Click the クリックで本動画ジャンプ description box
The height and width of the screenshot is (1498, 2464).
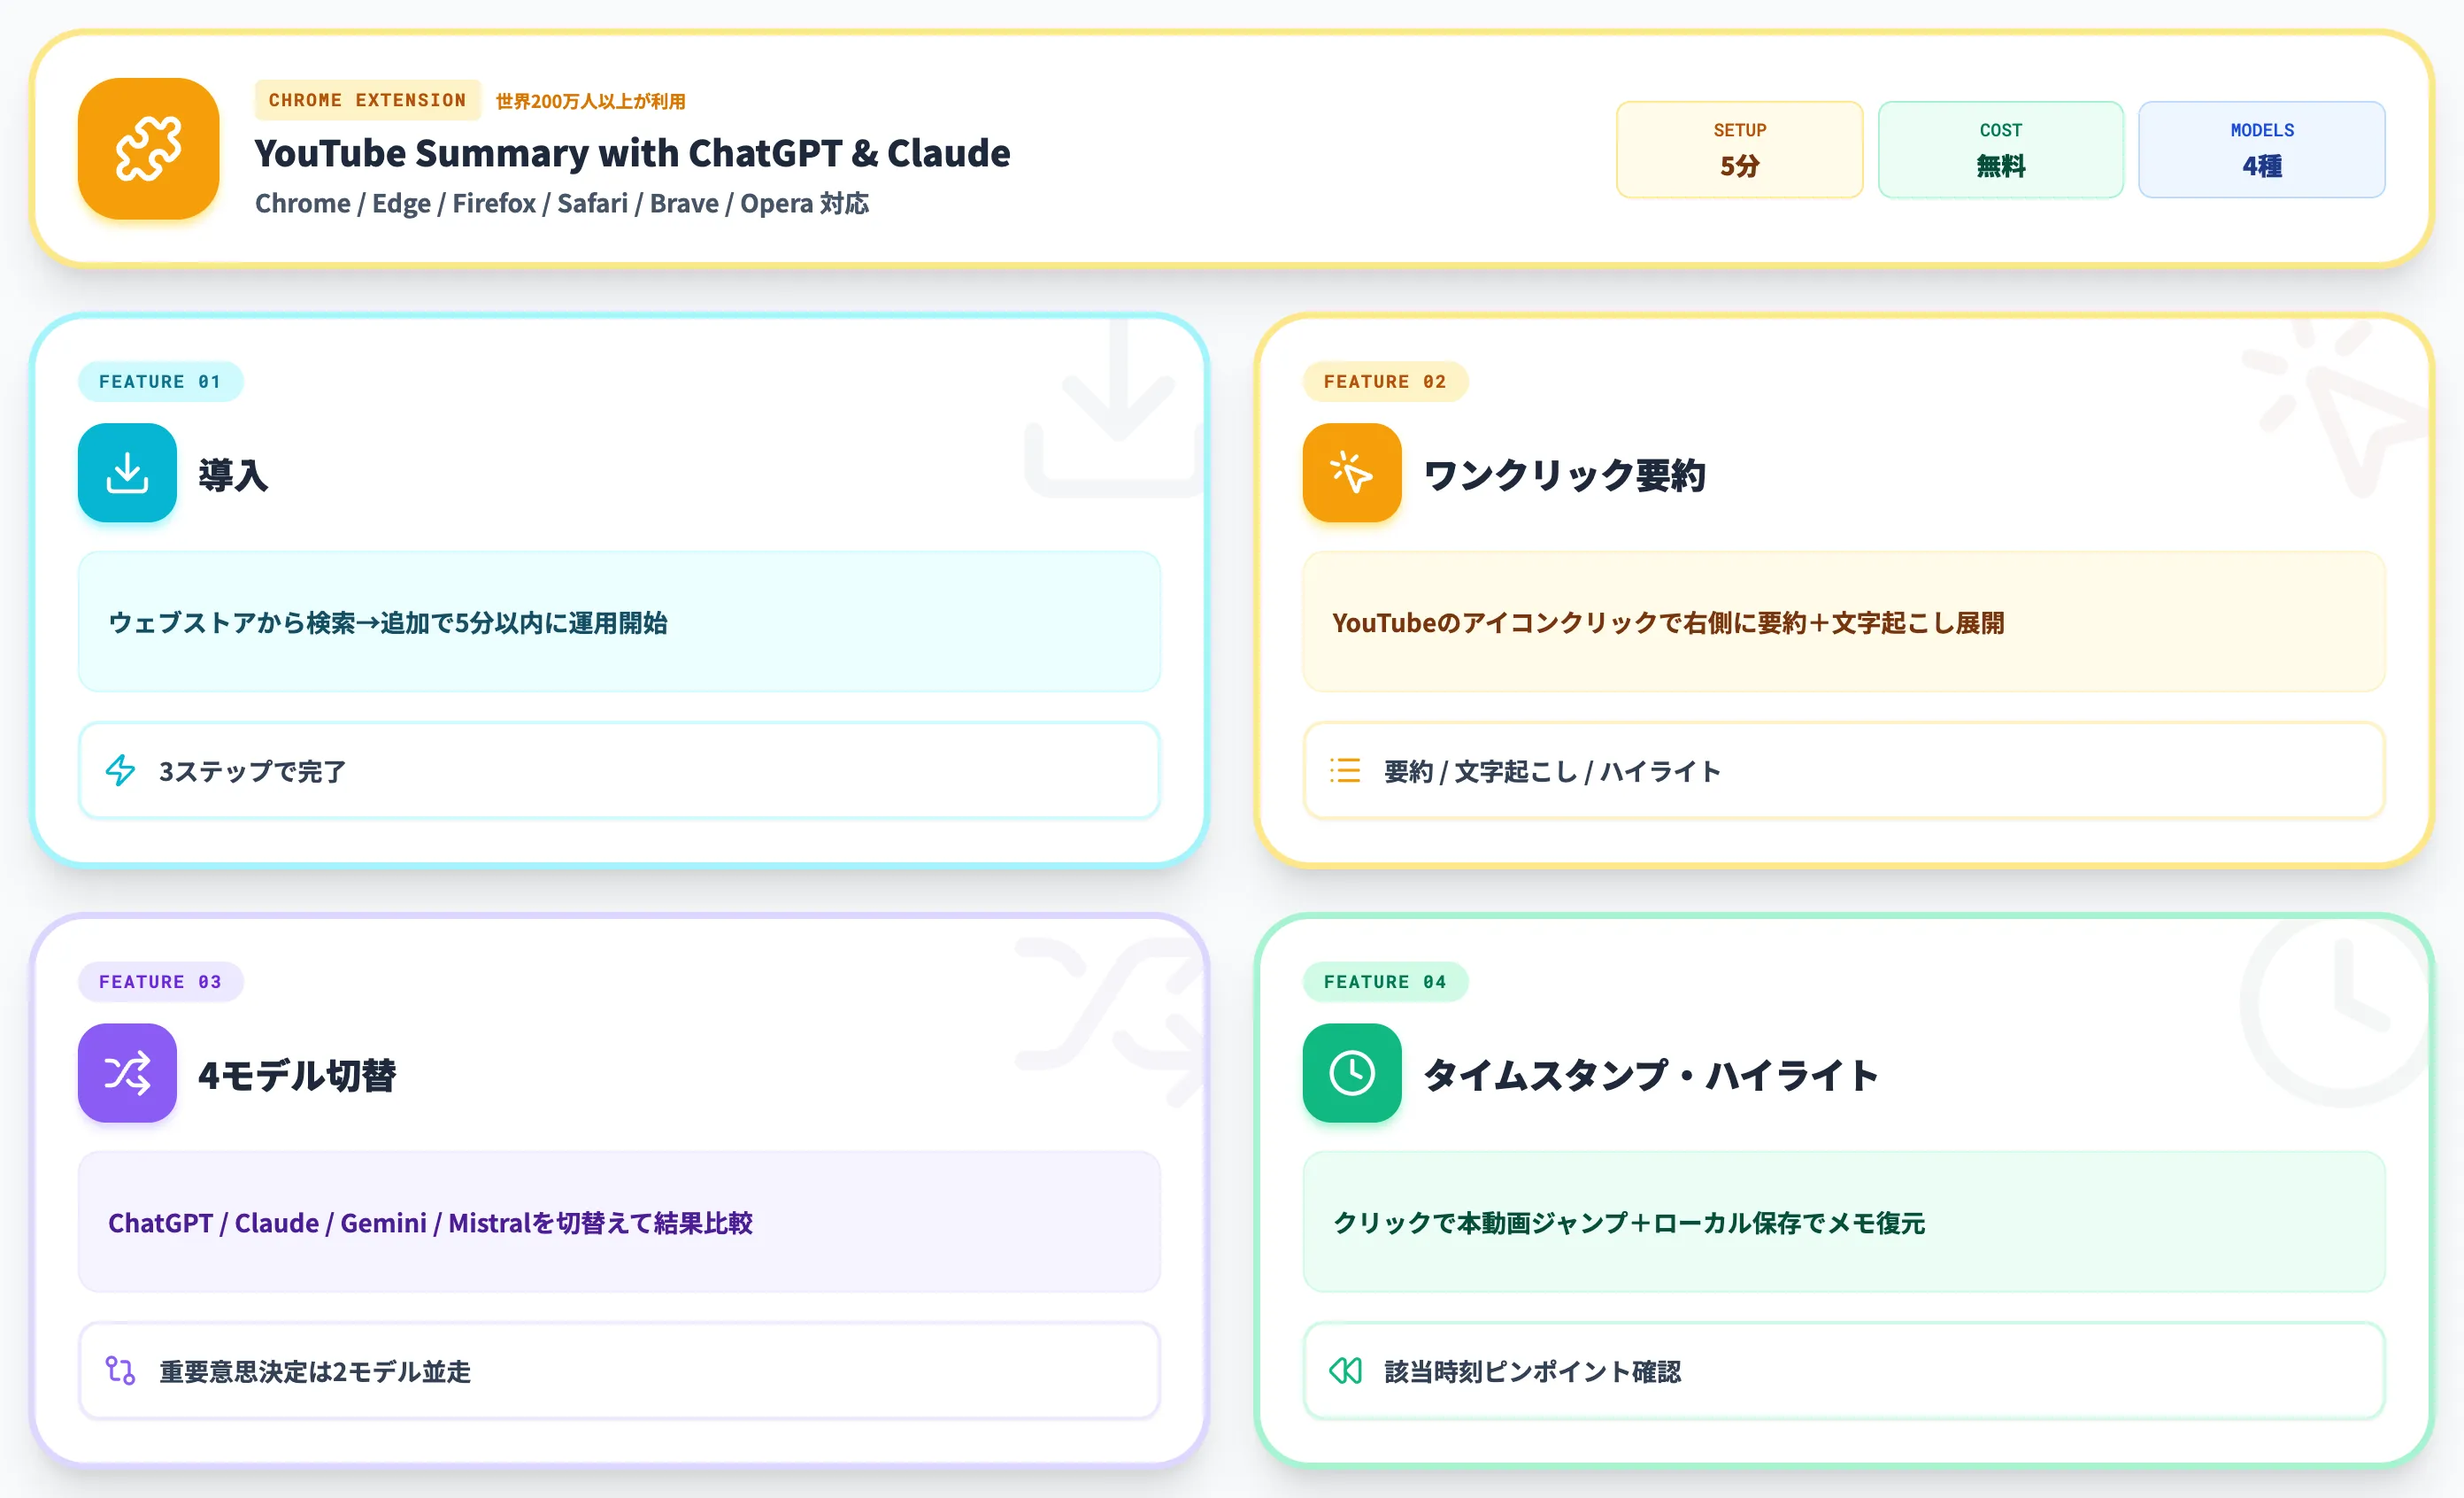coord(1844,1221)
